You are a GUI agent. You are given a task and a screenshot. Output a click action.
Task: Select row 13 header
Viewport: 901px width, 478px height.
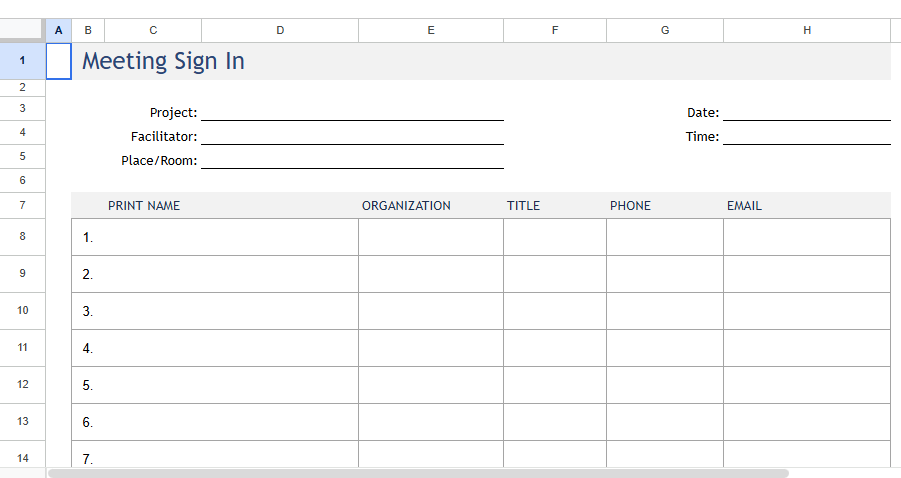(x=22, y=422)
